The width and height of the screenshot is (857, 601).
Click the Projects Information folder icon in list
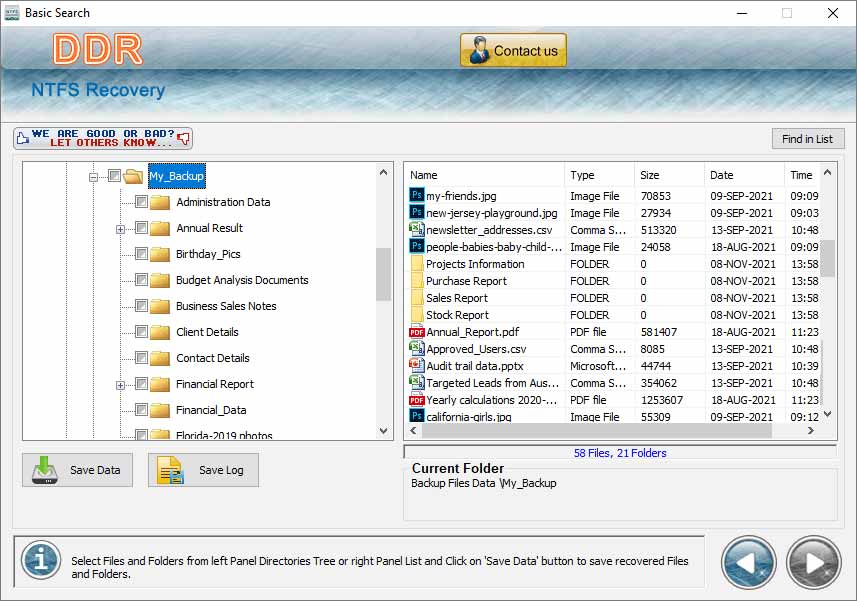416,263
